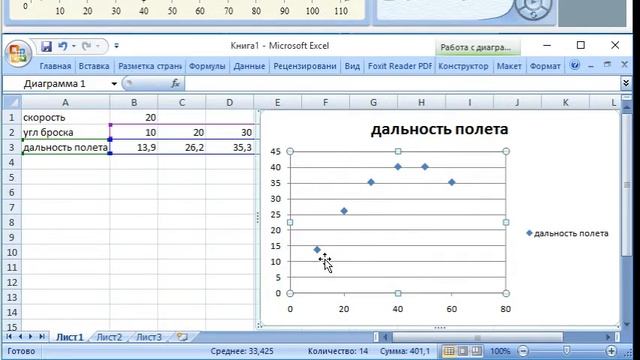Go to last sheet navigation arrow
This screenshot has width=640, height=360.
(42, 337)
